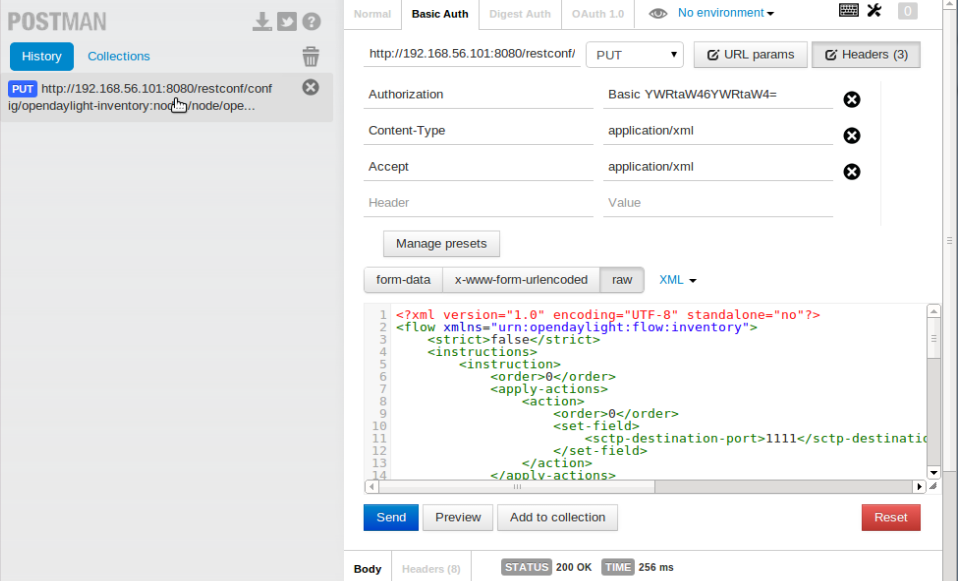958x581 pixels.
Task: Select the History tab
Action: click(42, 56)
